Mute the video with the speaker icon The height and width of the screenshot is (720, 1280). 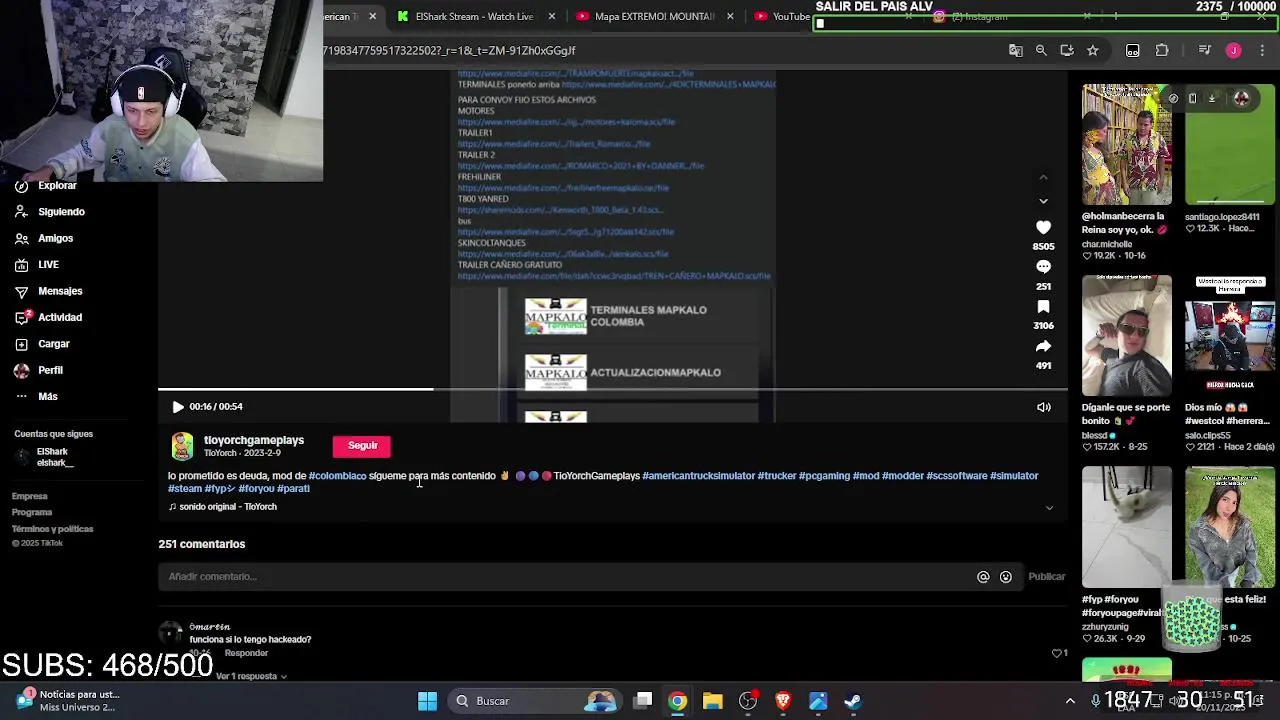[x=1044, y=407]
